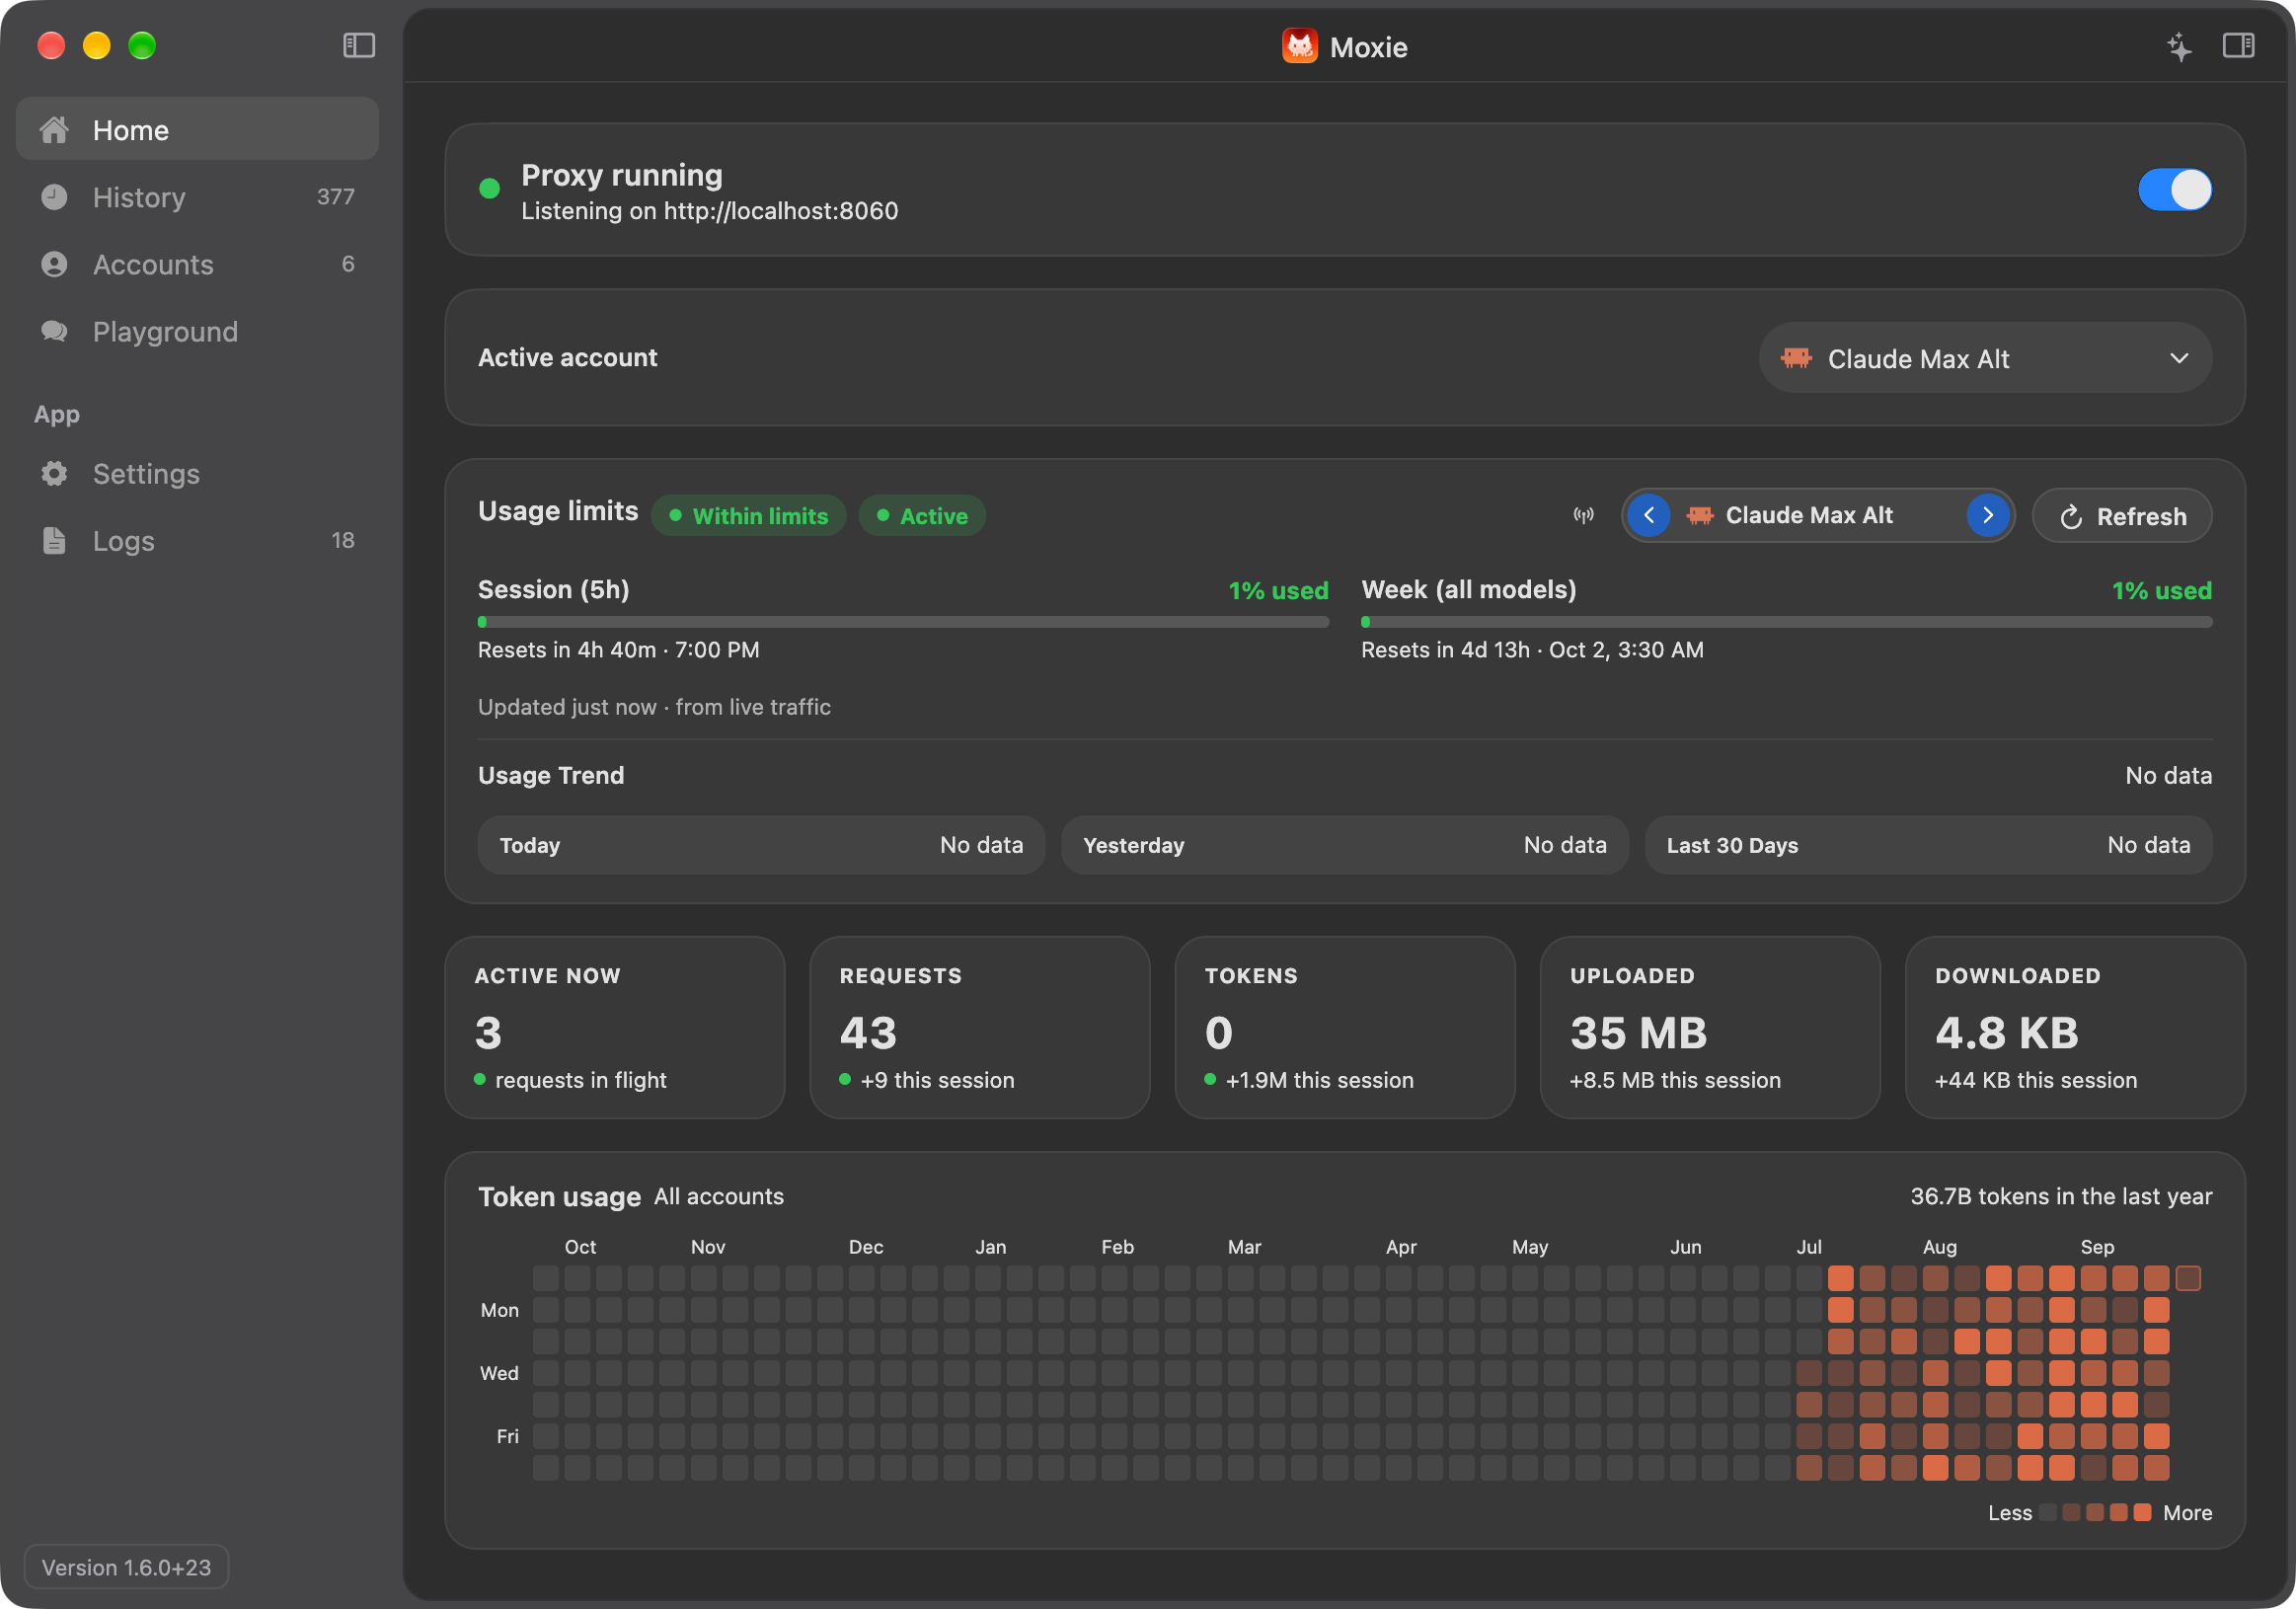Go to next account in usage limits
The image size is (2296, 1609).
click(x=1987, y=515)
